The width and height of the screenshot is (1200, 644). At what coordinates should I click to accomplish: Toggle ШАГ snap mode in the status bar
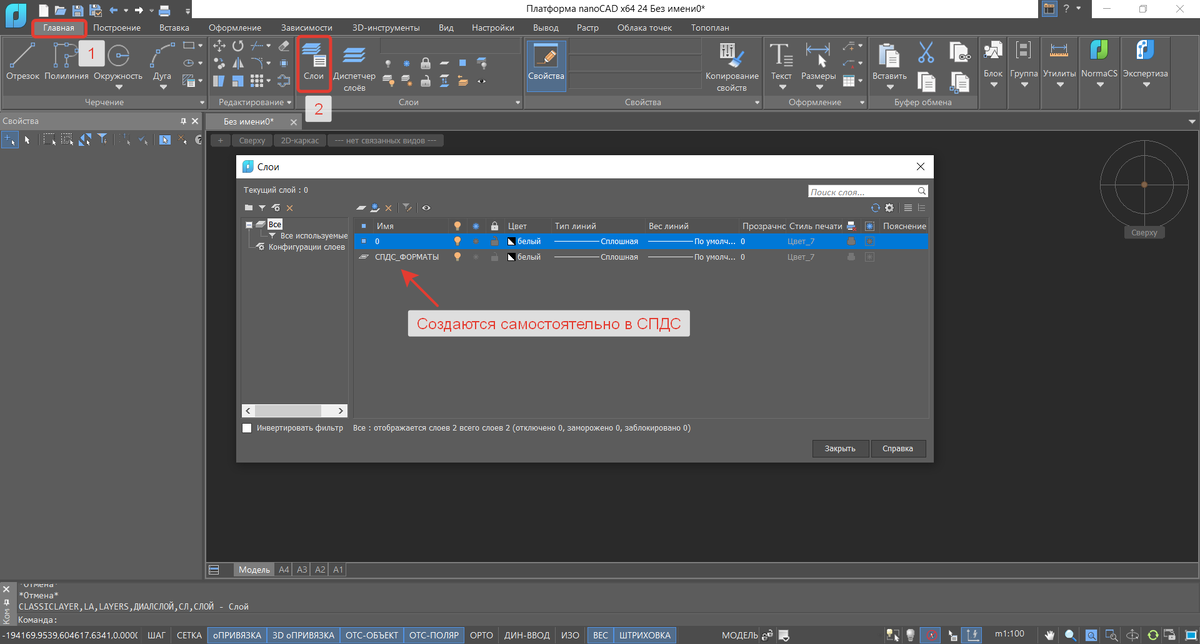157,635
